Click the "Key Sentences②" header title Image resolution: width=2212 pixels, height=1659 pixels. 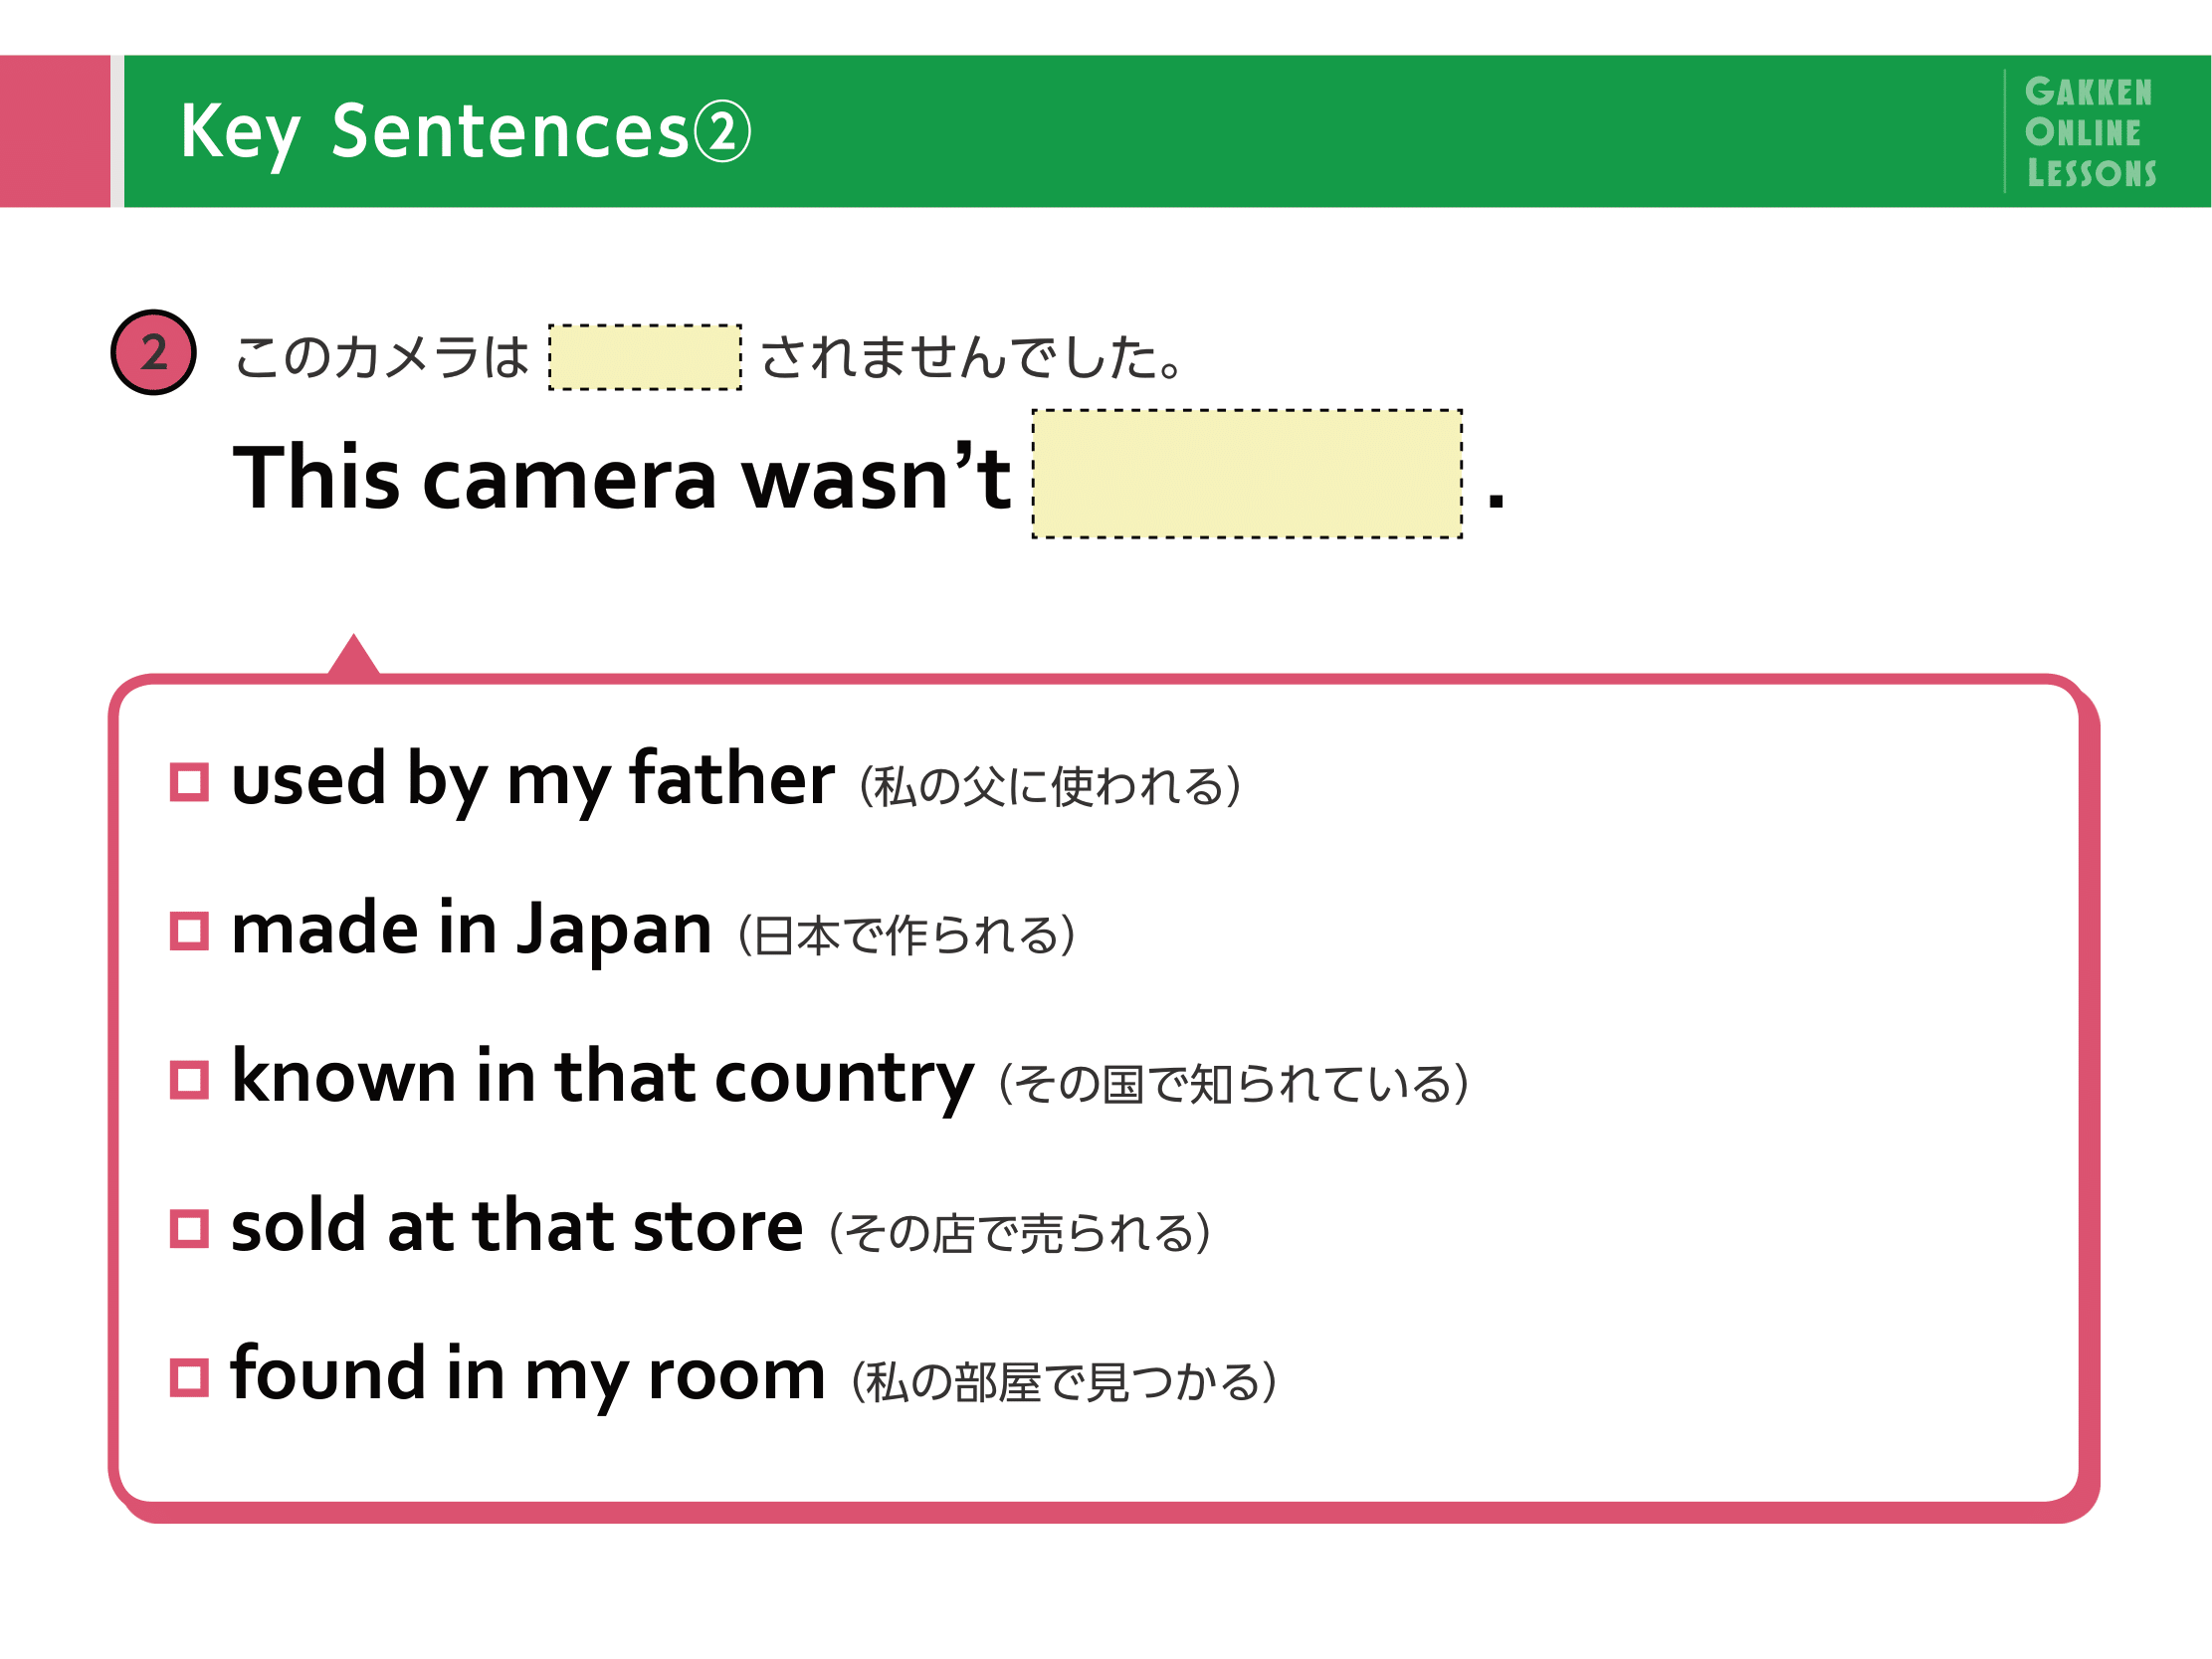click(x=465, y=132)
